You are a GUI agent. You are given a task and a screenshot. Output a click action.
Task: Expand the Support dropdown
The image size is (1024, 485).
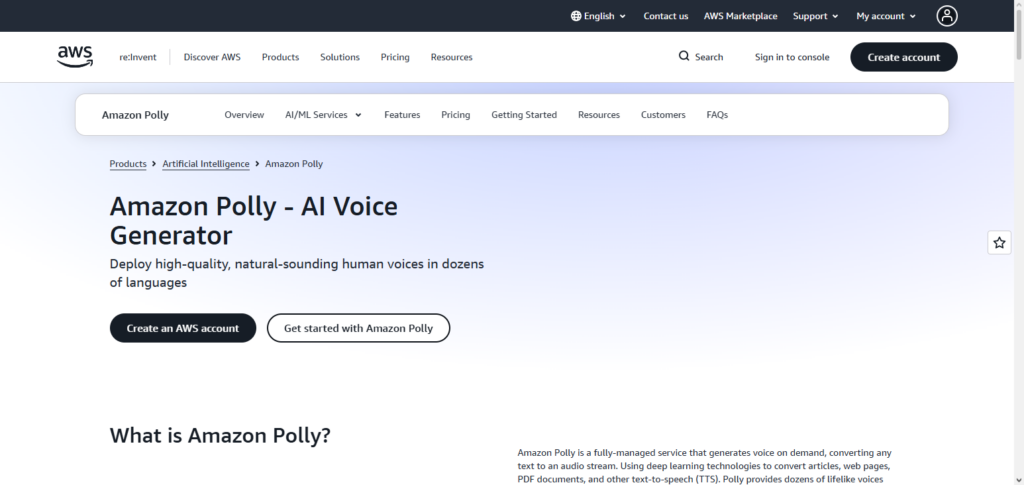(x=816, y=16)
